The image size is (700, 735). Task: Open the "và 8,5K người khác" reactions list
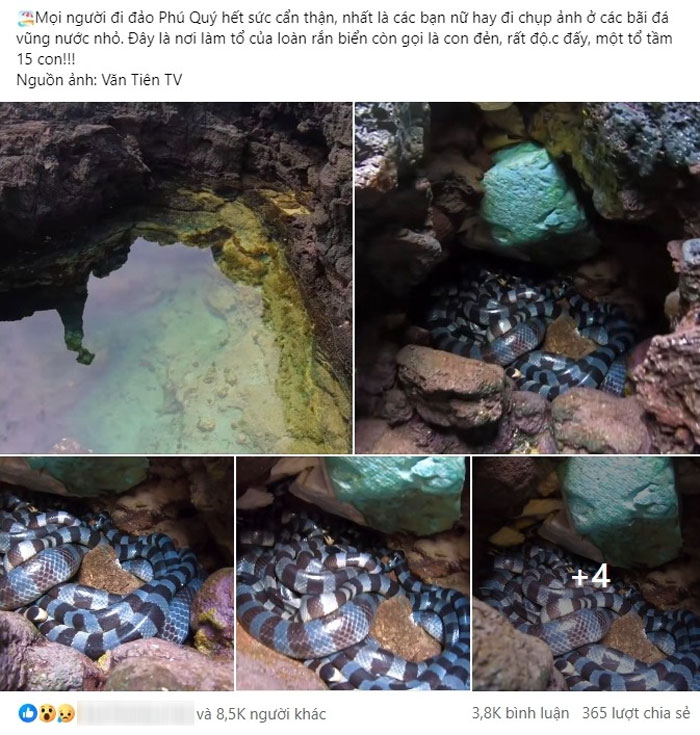(x=261, y=714)
